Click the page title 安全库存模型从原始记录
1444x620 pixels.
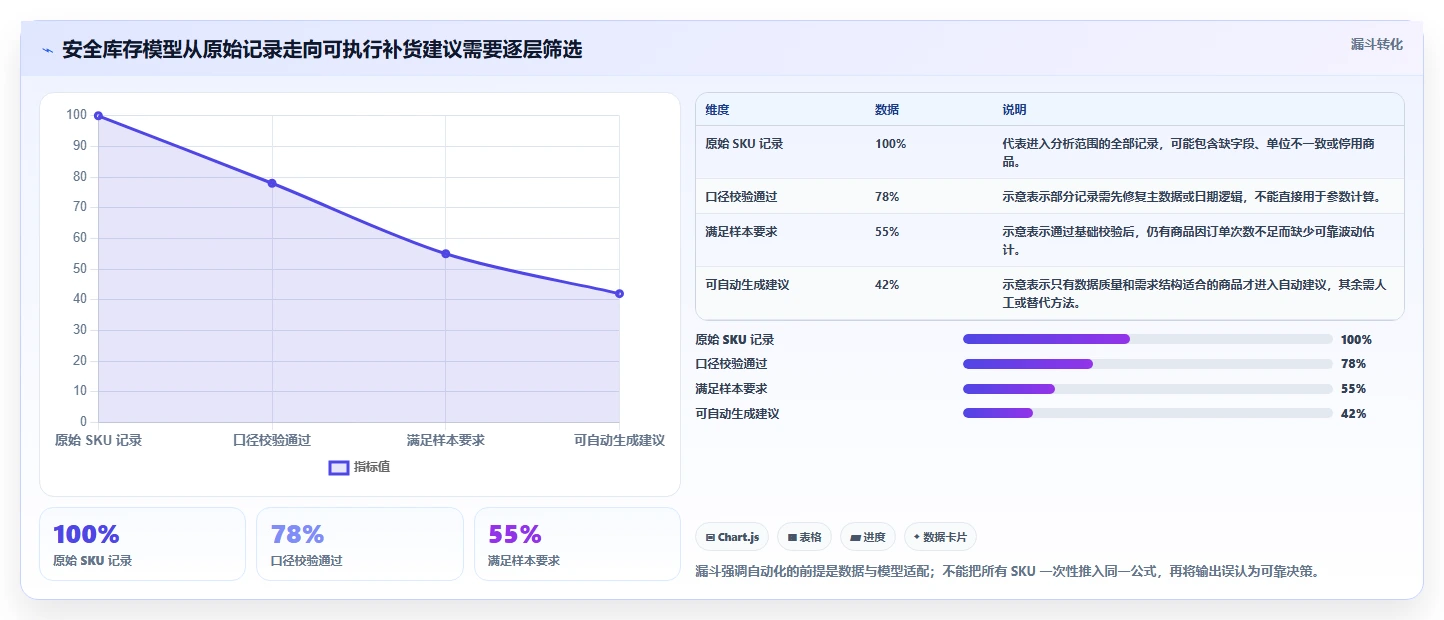[x=322, y=50]
